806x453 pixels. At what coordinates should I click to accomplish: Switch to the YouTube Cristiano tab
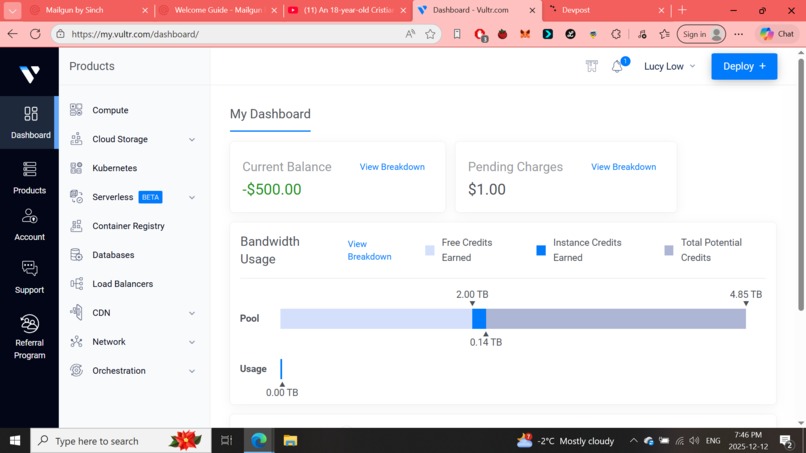tap(347, 10)
